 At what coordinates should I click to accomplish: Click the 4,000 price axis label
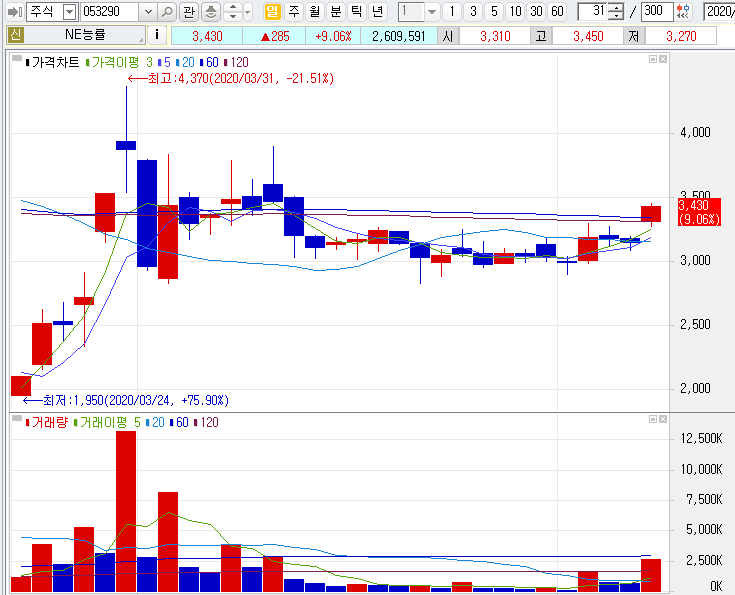695,133
